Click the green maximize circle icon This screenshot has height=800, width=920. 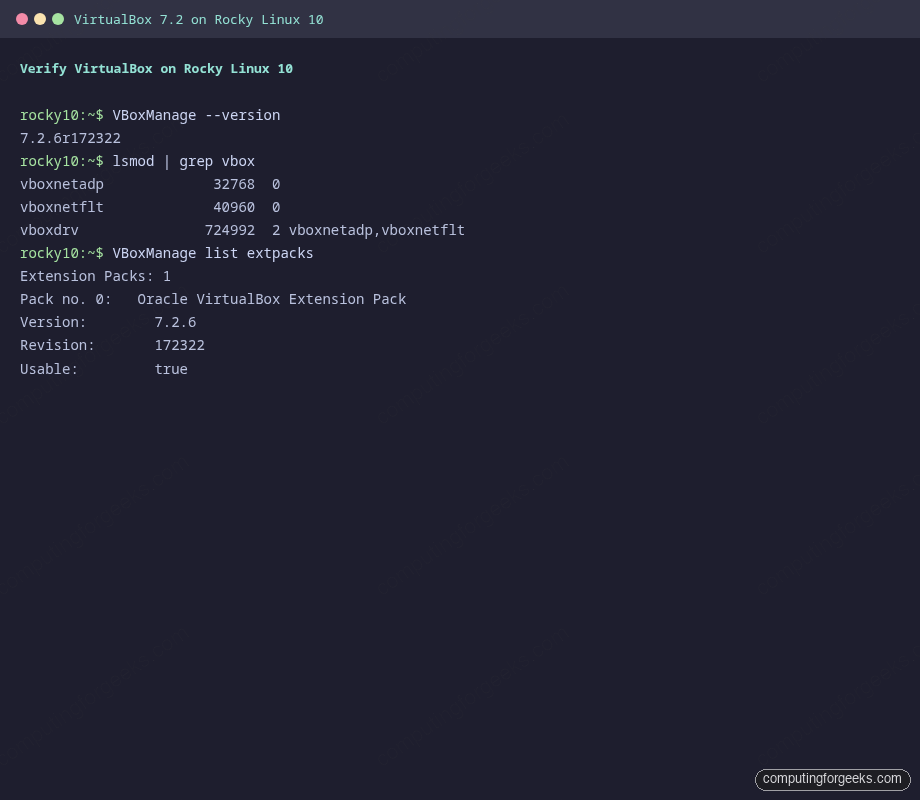58,19
